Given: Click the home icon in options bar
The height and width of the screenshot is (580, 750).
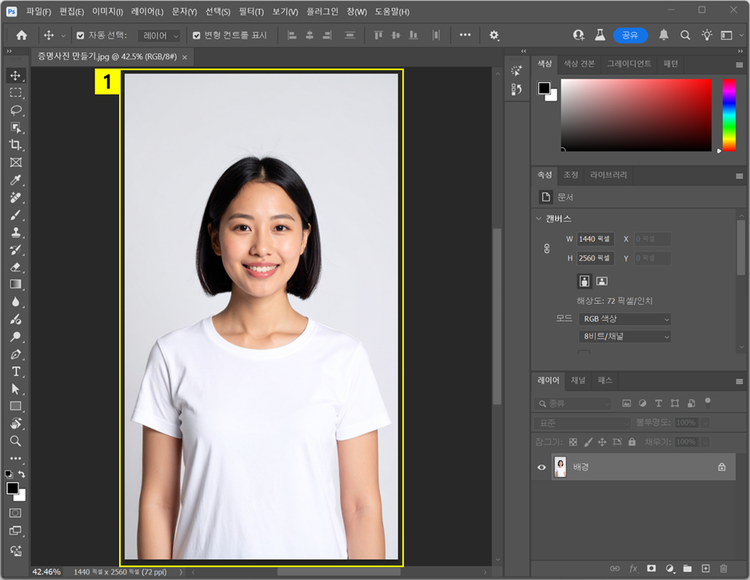Looking at the screenshot, I should coord(21,35).
